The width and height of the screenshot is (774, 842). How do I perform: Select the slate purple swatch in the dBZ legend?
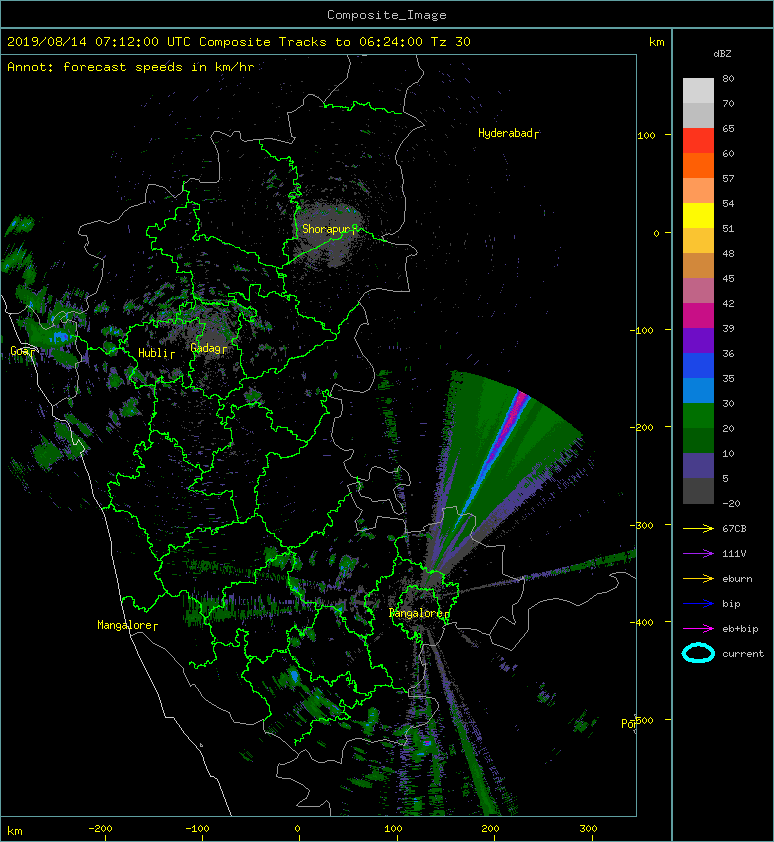pyautogui.click(x=698, y=466)
